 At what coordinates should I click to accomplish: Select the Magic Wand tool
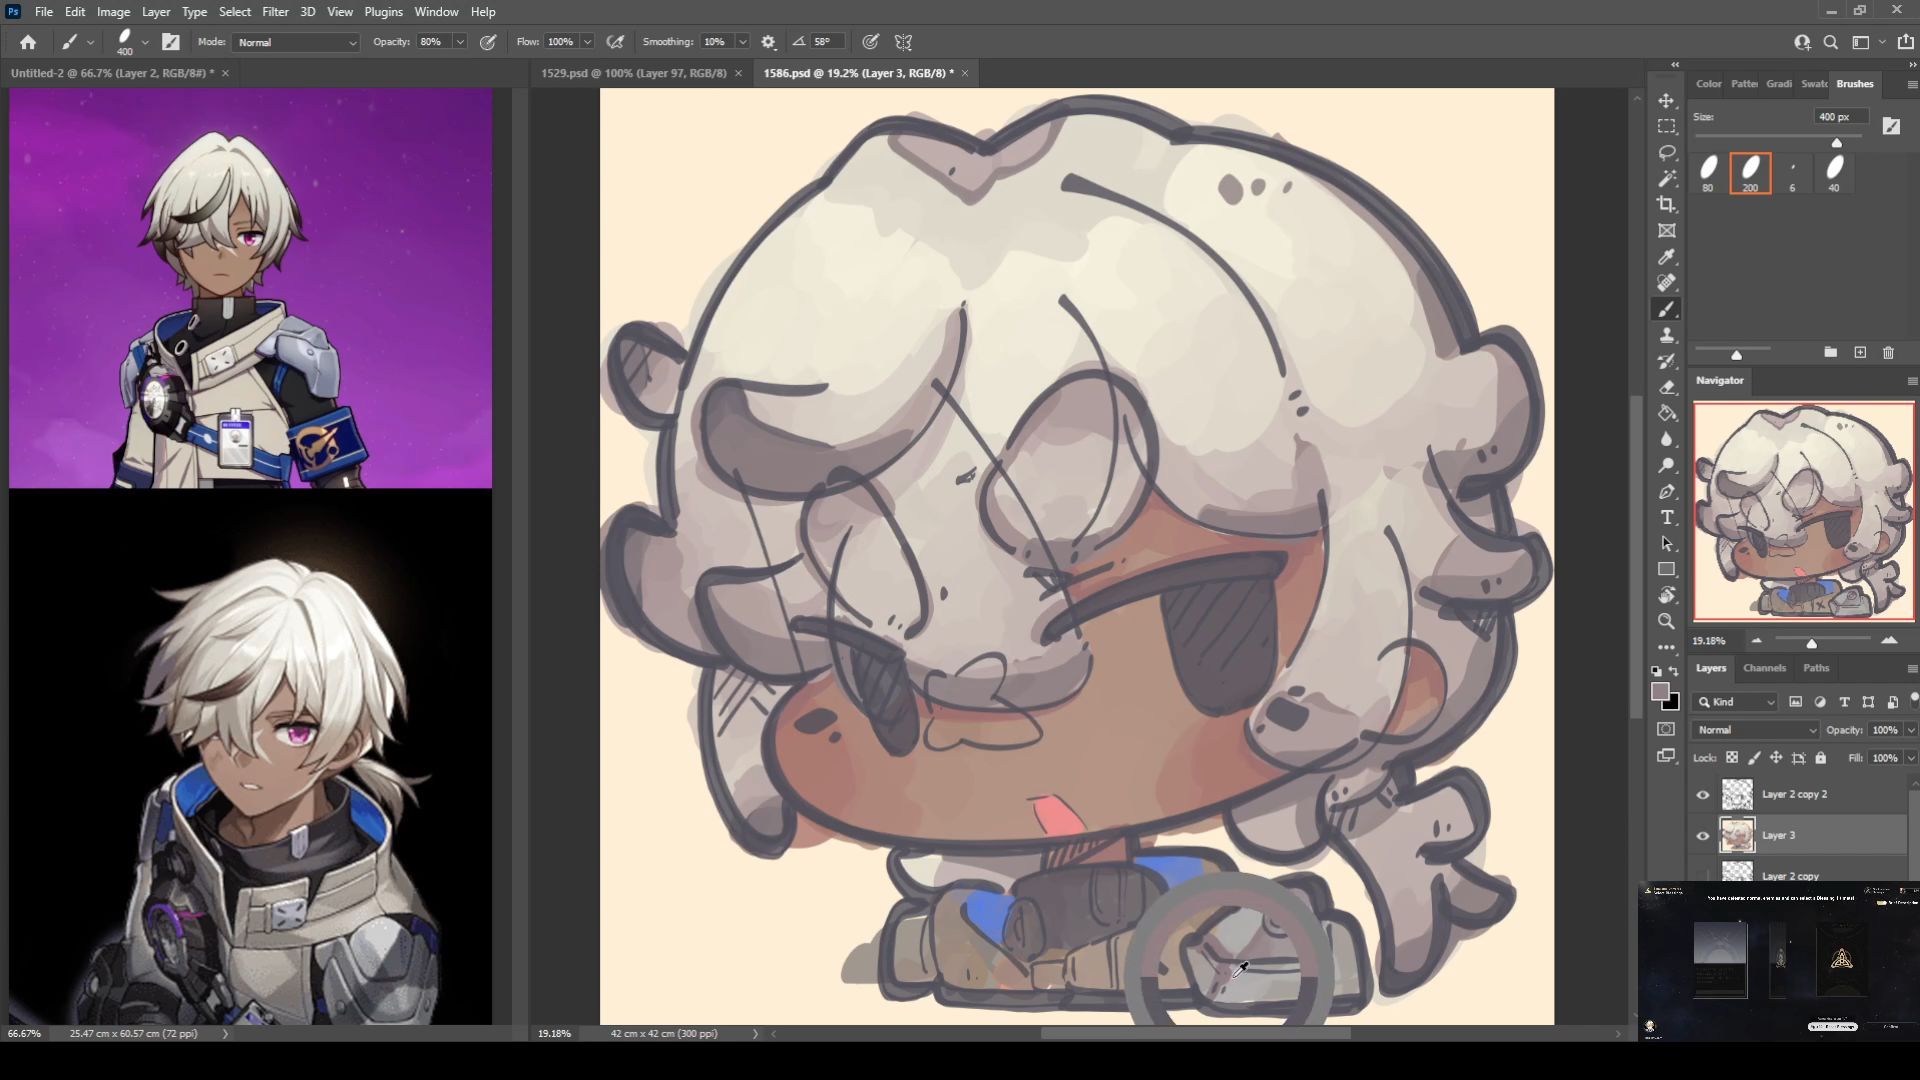coord(1666,179)
